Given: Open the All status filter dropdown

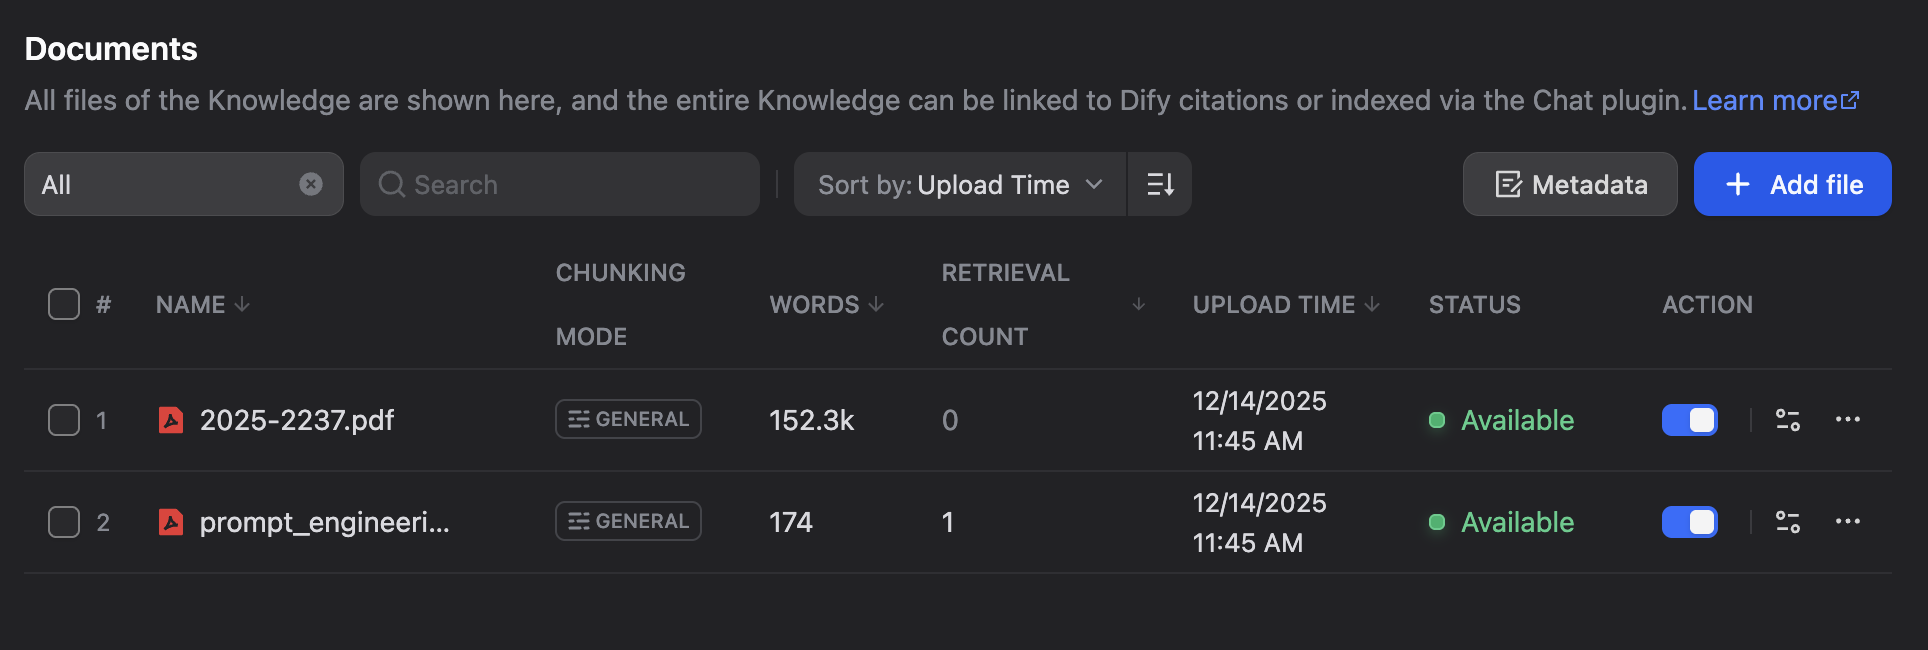Looking at the screenshot, I should (x=160, y=184).
